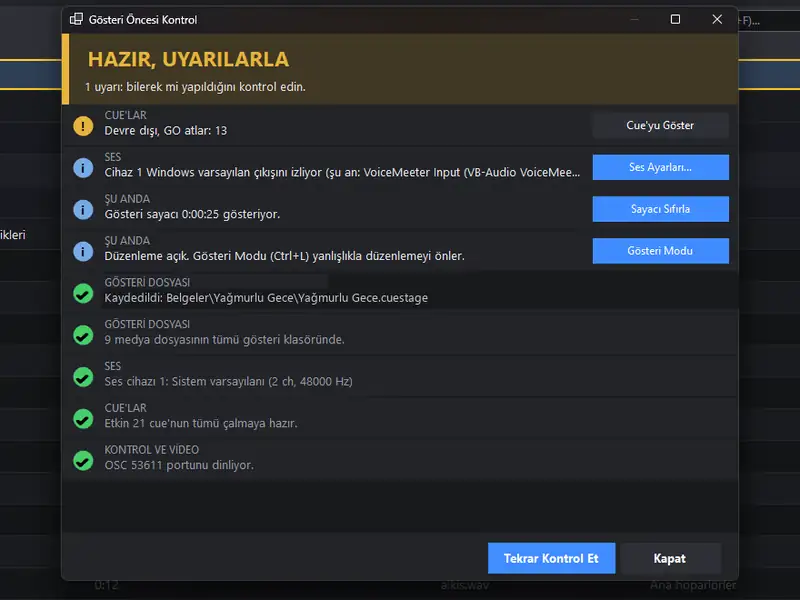Click the 'Gösteri sayacı 0:00:25 gösteriyor.' text

click(x=192, y=214)
